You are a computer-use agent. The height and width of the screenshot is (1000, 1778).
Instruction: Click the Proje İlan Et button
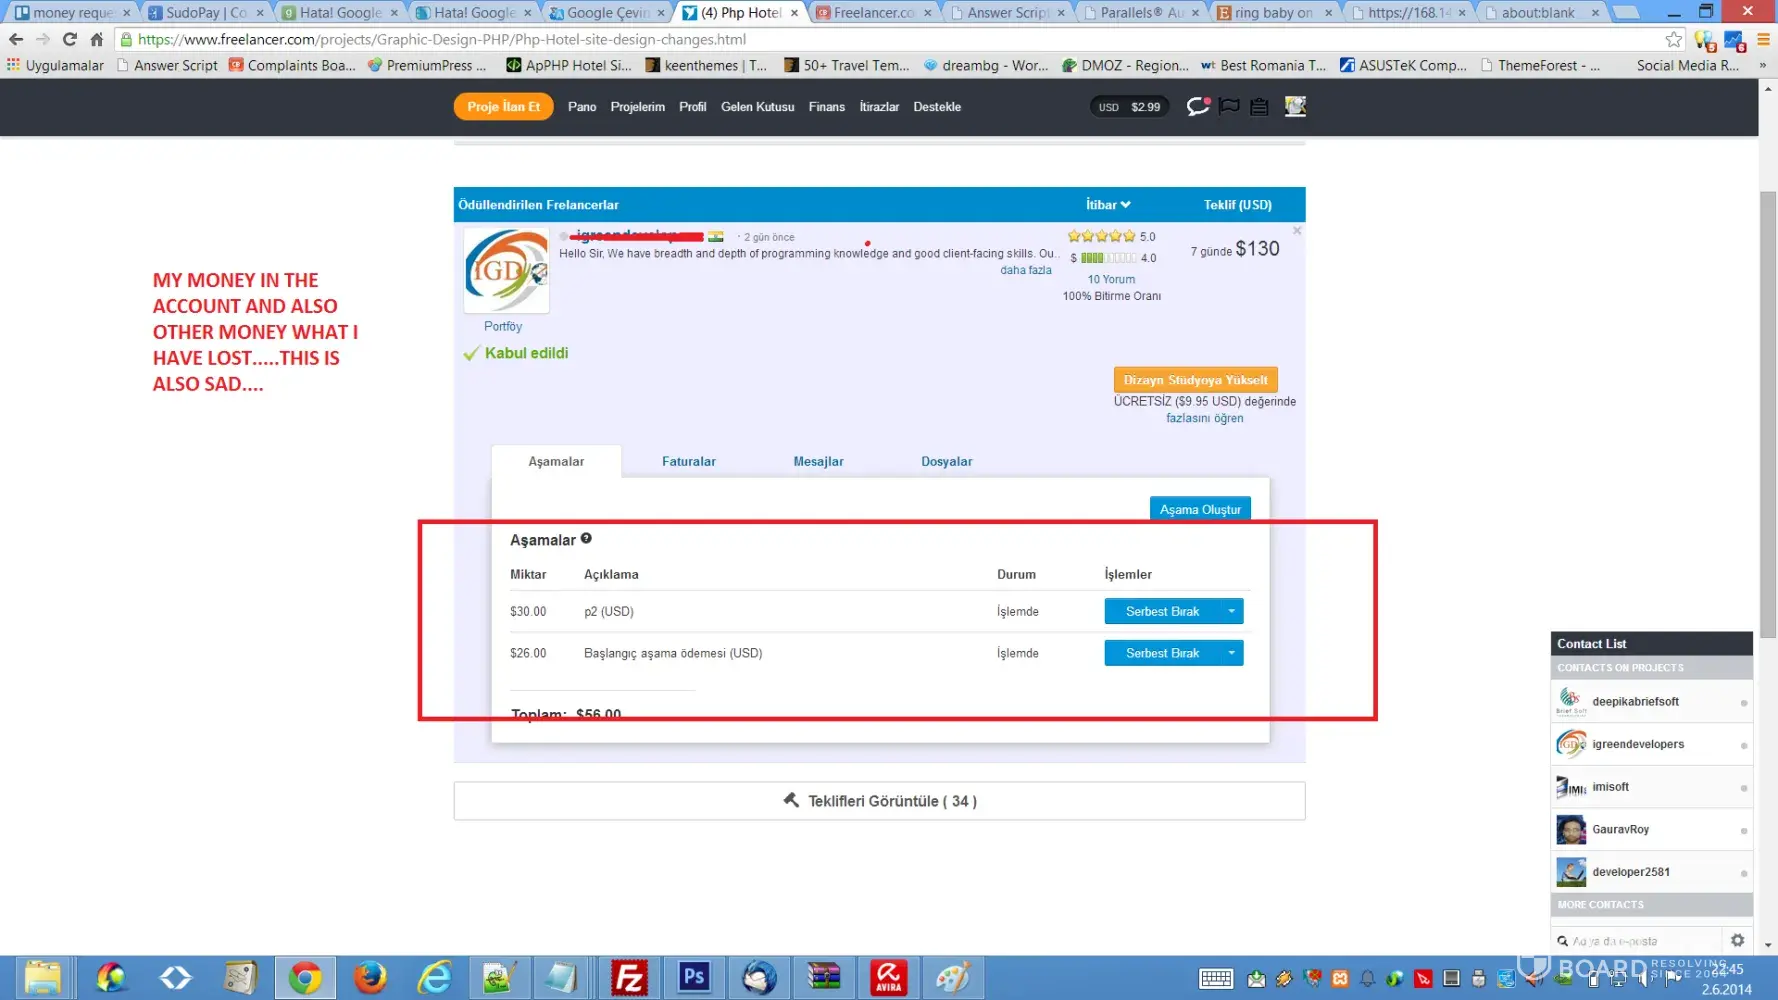(x=503, y=107)
